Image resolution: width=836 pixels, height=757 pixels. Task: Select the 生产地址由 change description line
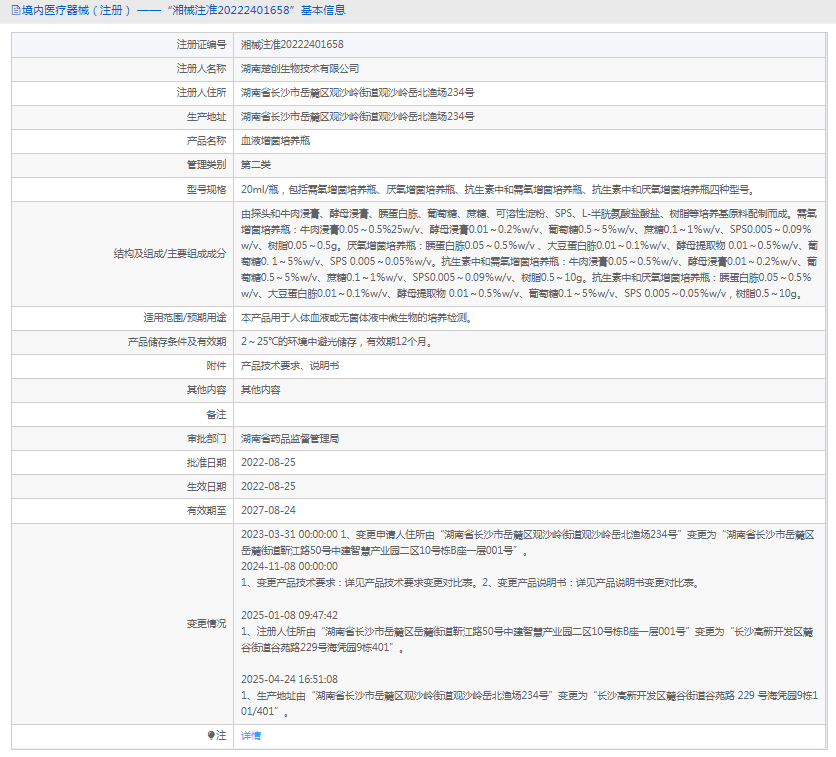[x=529, y=704]
